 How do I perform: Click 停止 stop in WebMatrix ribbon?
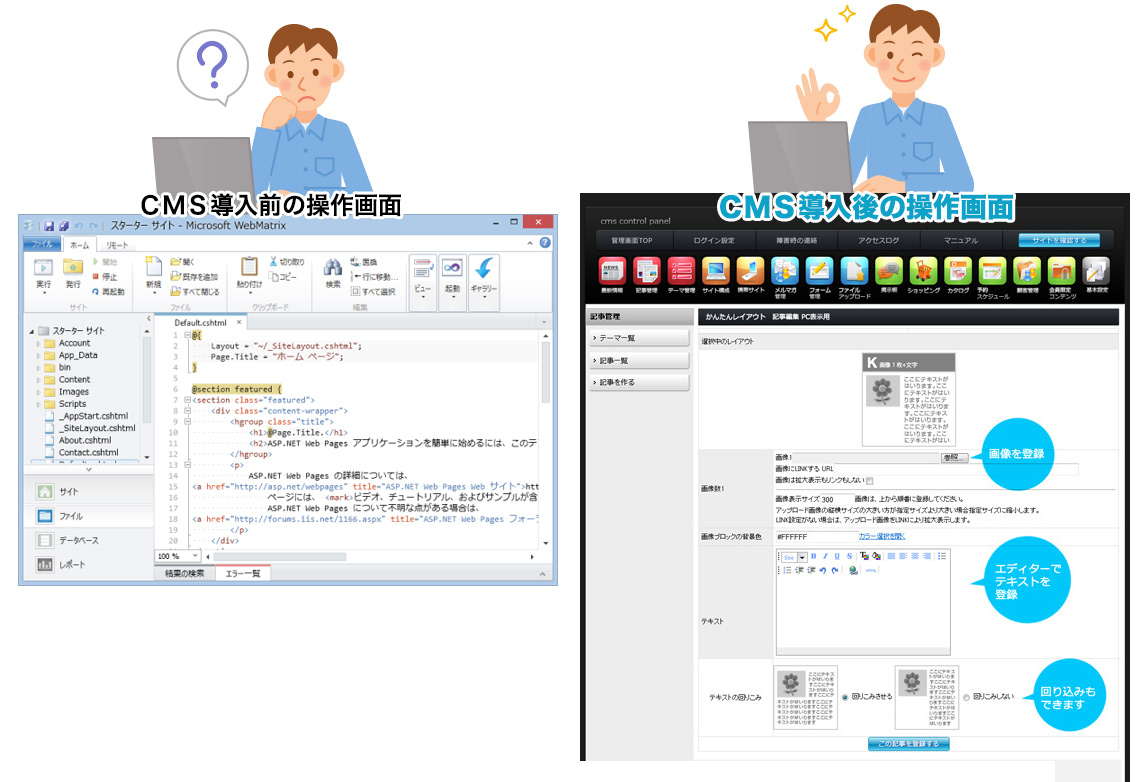tap(105, 277)
